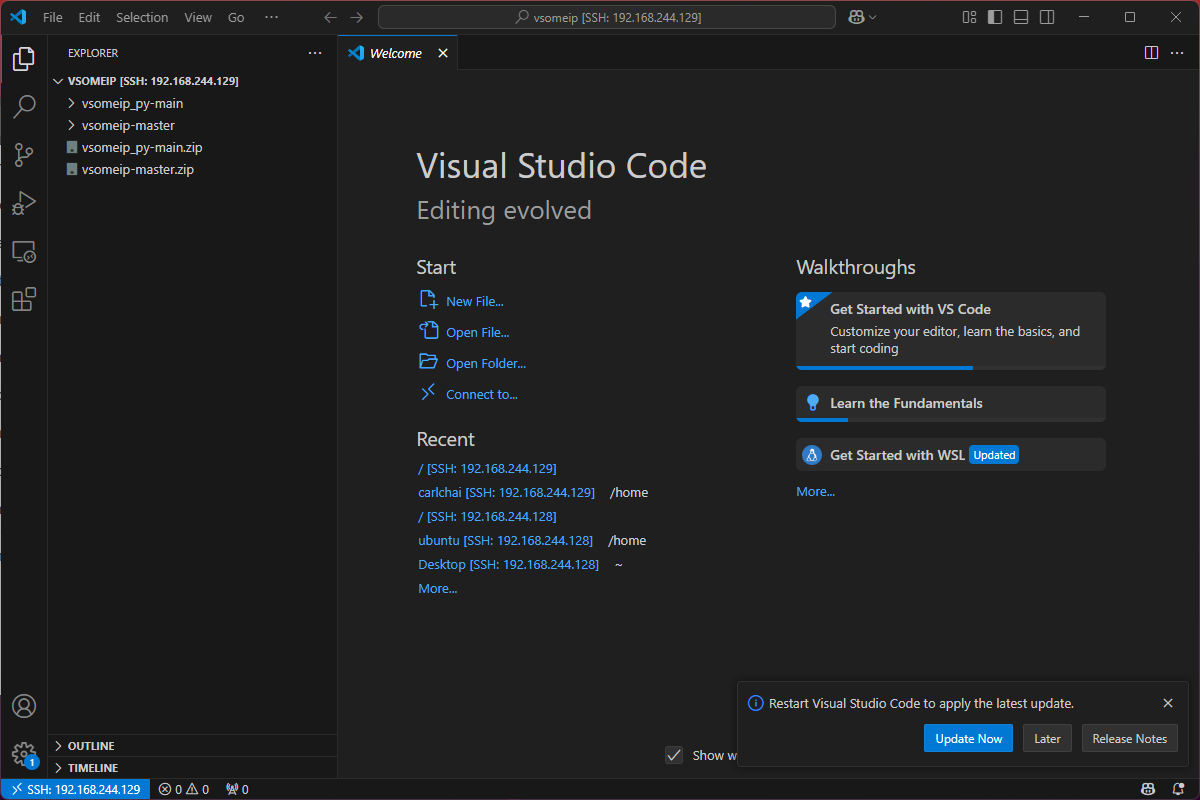Open the Manage gear icon
The height and width of the screenshot is (800, 1200).
[x=24, y=753]
